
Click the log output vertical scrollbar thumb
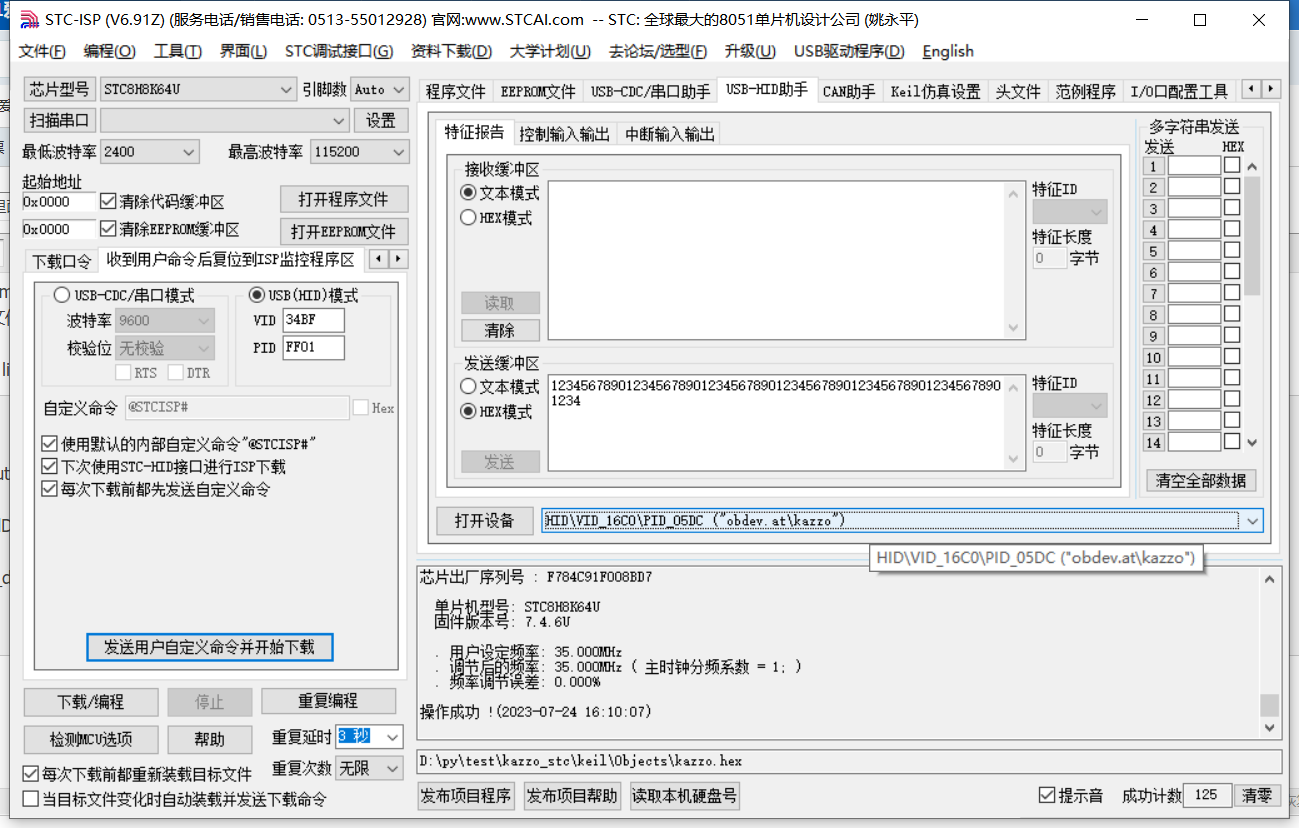tap(1270, 703)
